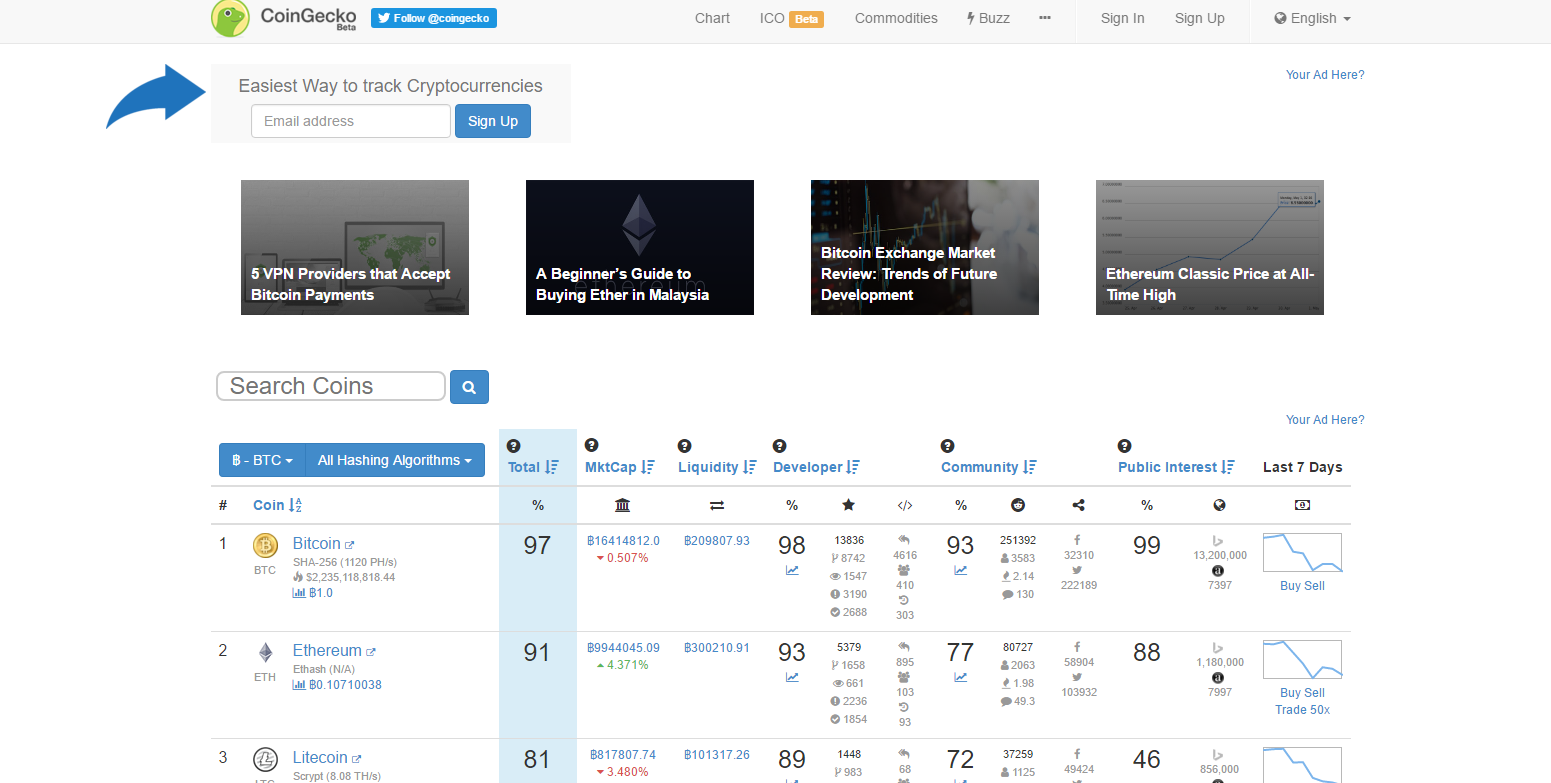Open the Ethereum coin link
This screenshot has width=1551, height=783.
point(334,651)
